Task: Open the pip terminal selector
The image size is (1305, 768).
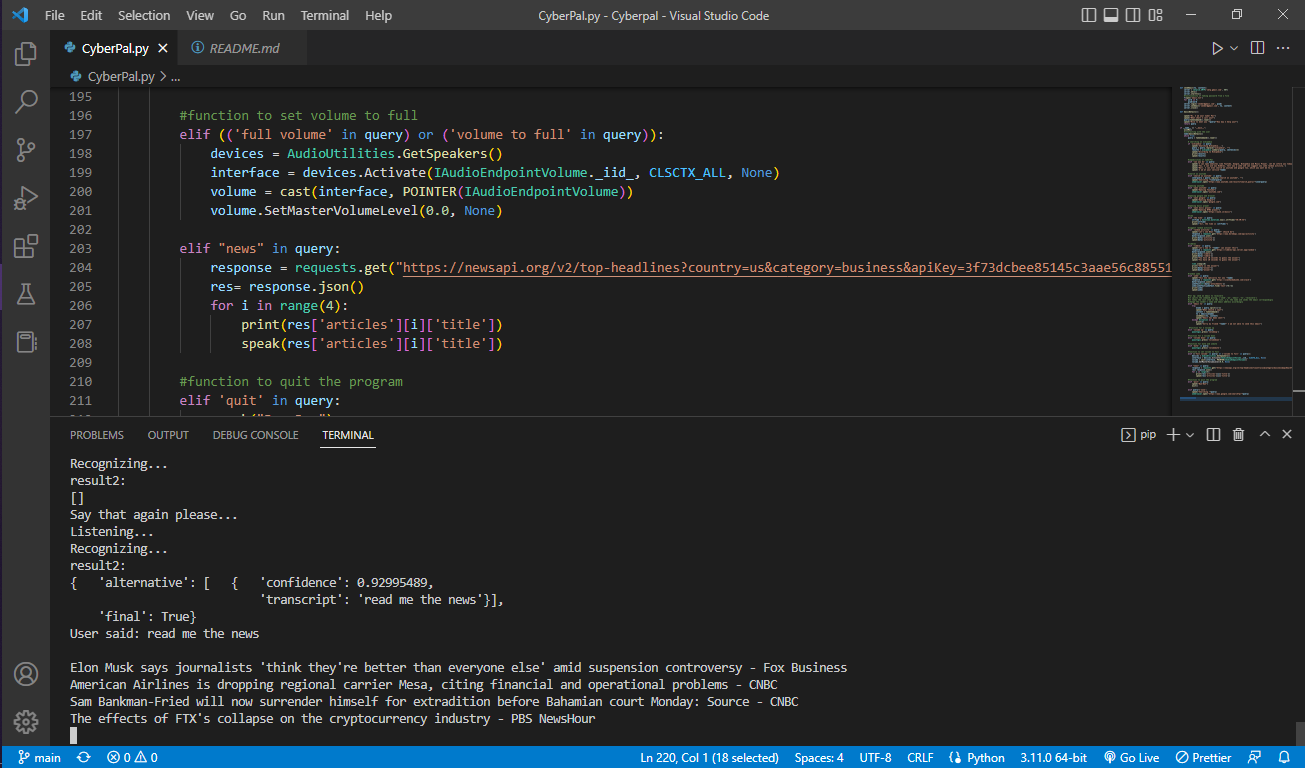Action: (x=1138, y=435)
